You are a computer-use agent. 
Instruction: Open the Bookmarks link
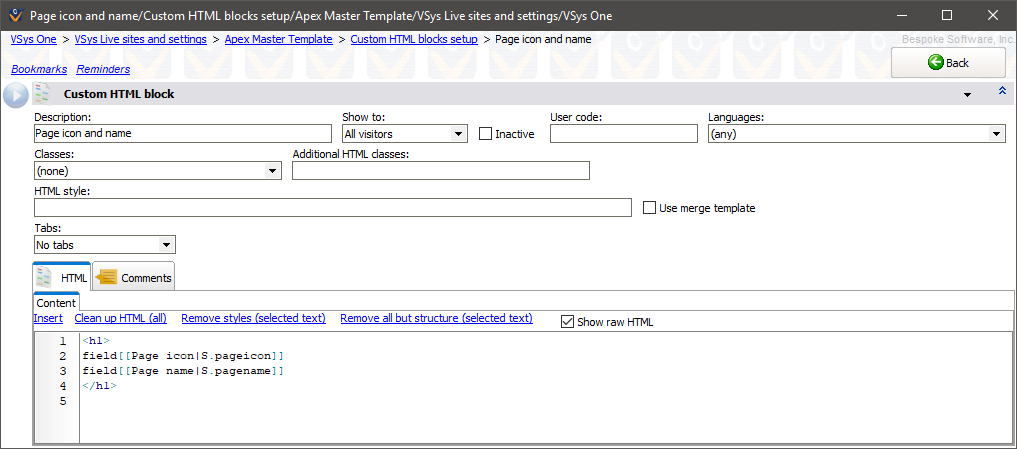pos(38,69)
